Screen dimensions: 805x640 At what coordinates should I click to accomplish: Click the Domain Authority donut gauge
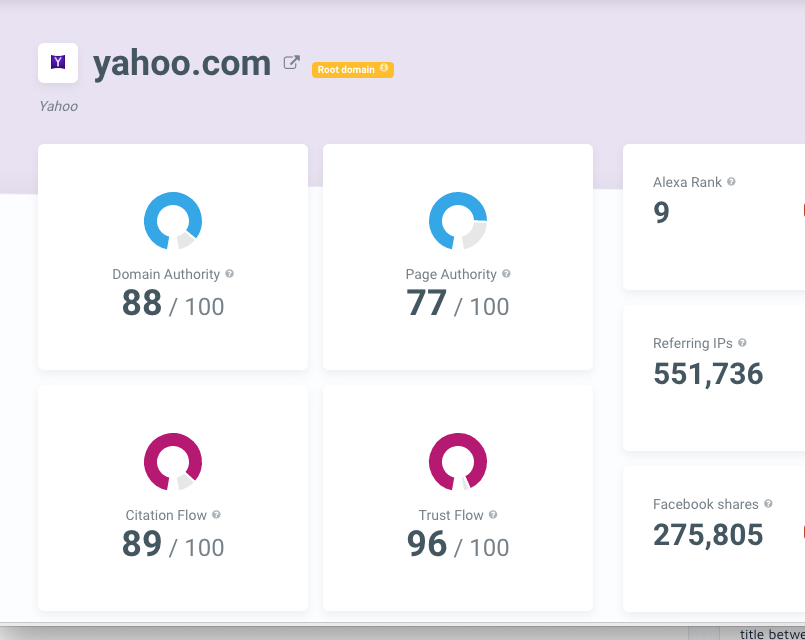coord(172,220)
